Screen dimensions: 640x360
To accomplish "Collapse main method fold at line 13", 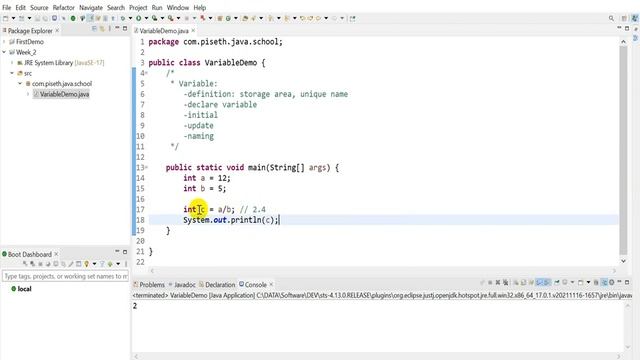I will [146, 167].
